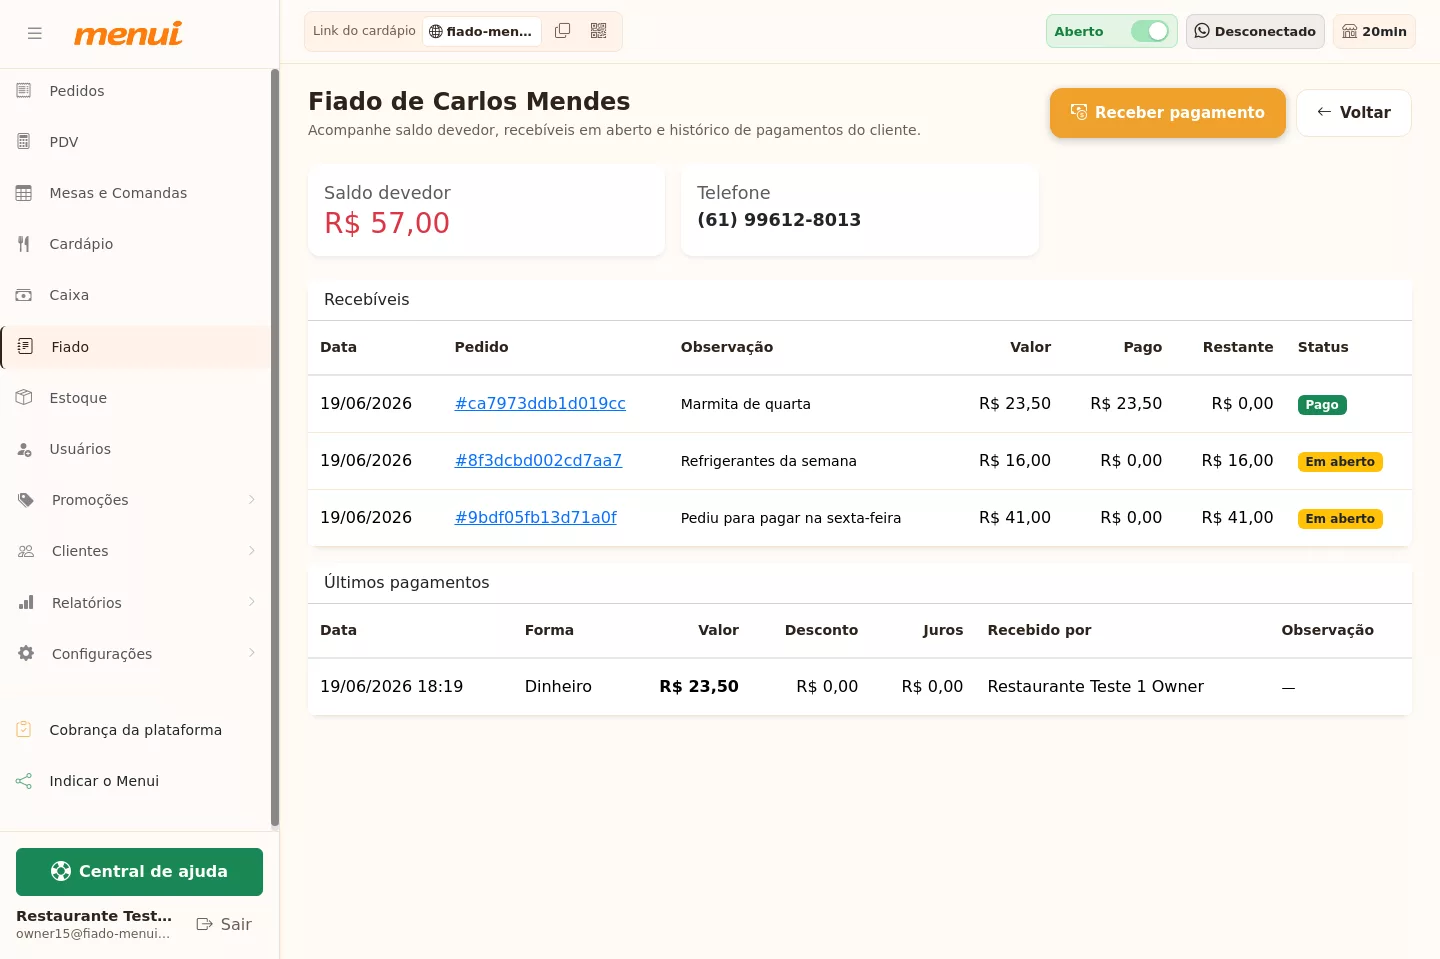
Task: Click the Em aberto badge for R$ 16,00
Action: pos(1340,462)
